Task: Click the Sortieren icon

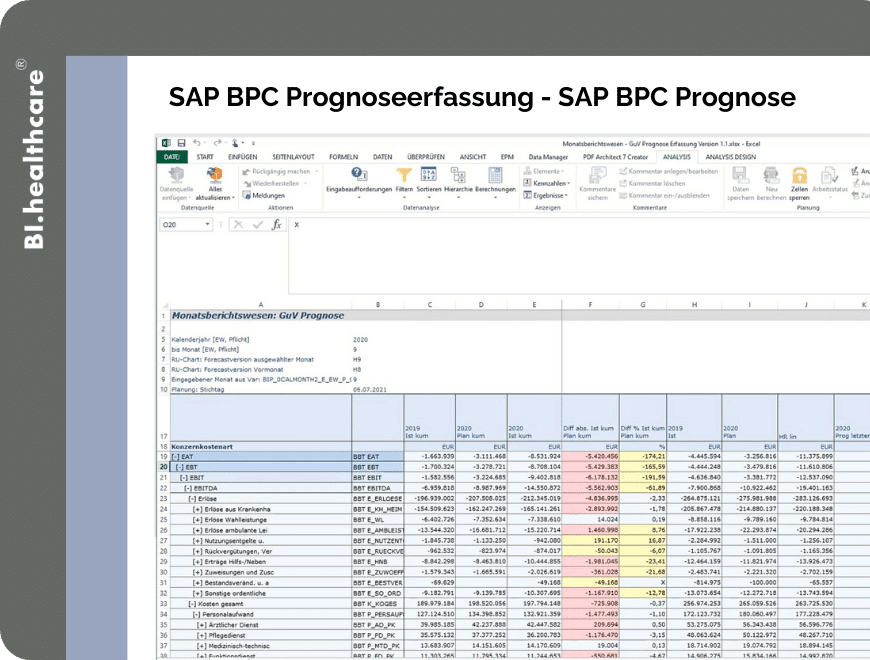Action: pyautogui.click(x=429, y=175)
